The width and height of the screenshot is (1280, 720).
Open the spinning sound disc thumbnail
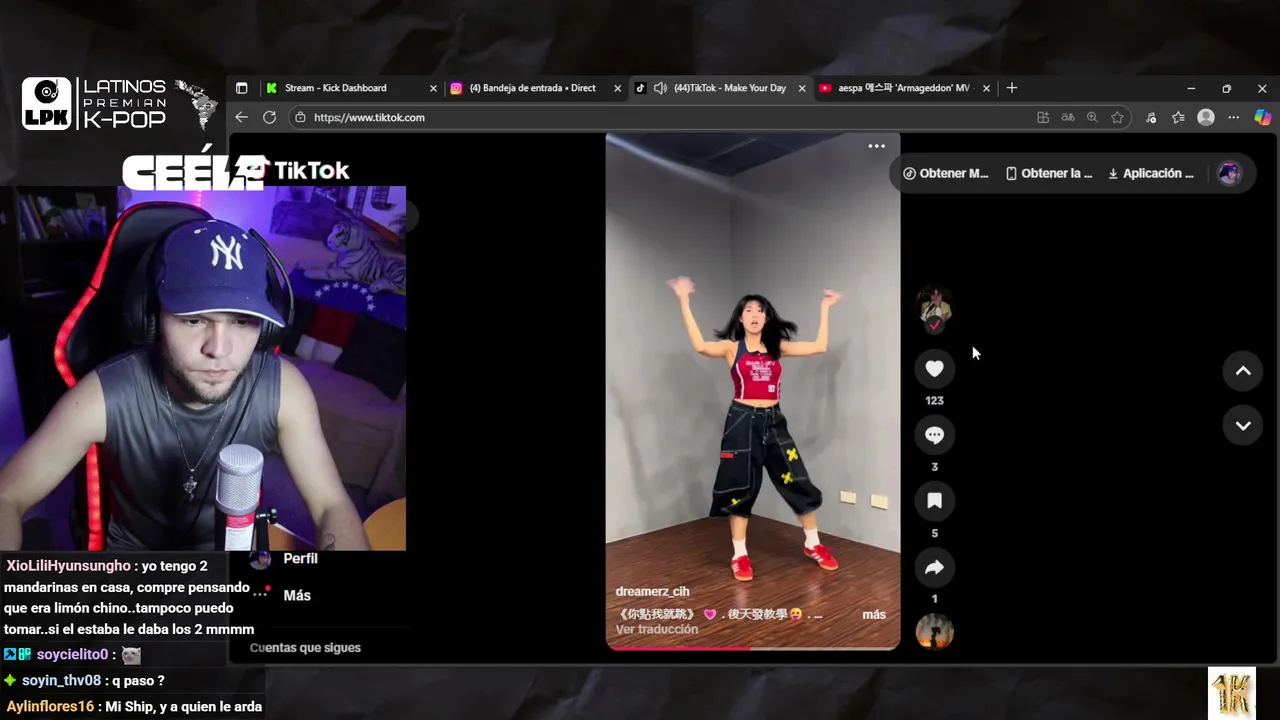click(934, 632)
